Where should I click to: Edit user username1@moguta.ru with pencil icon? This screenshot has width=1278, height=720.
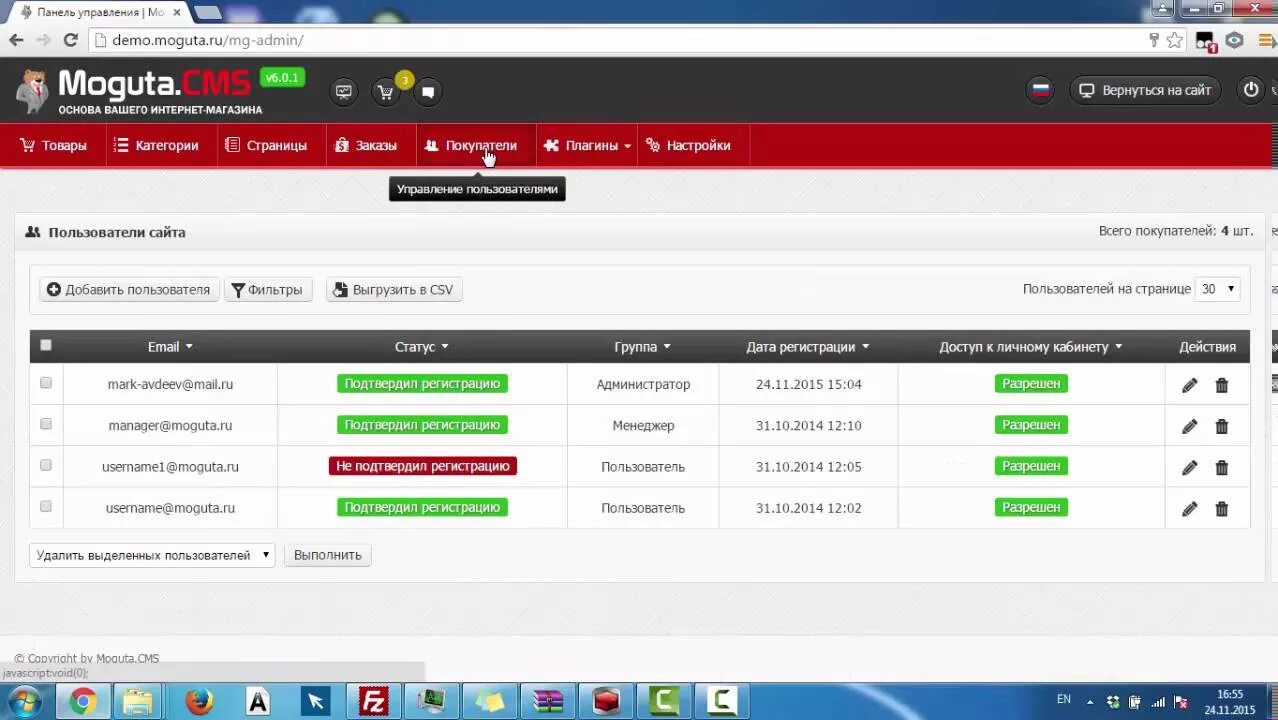point(1189,467)
